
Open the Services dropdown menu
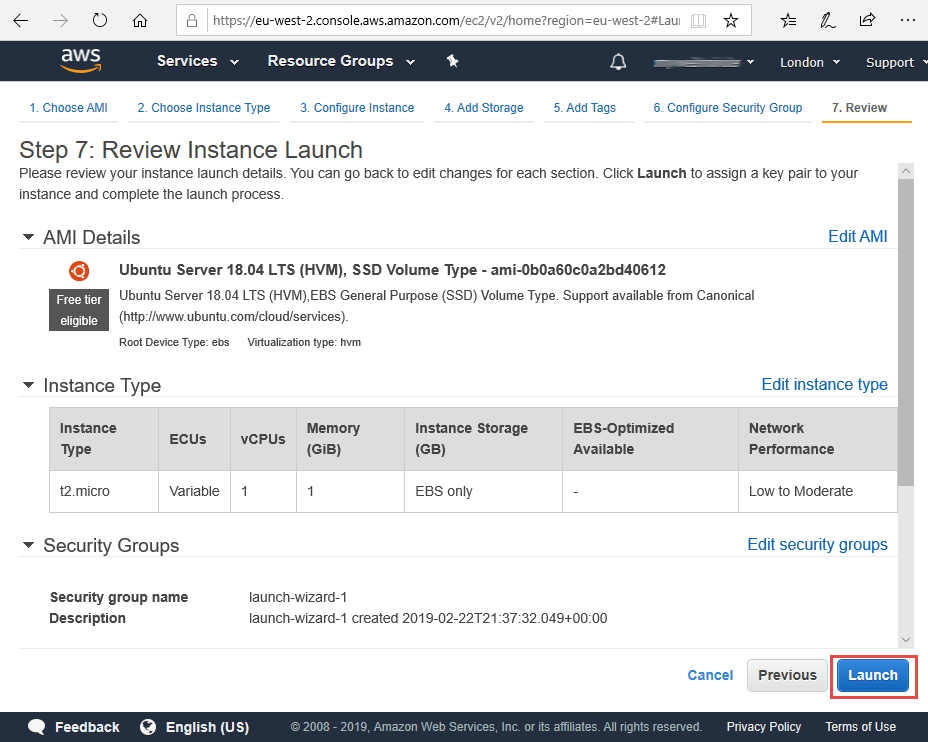tap(198, 62)
